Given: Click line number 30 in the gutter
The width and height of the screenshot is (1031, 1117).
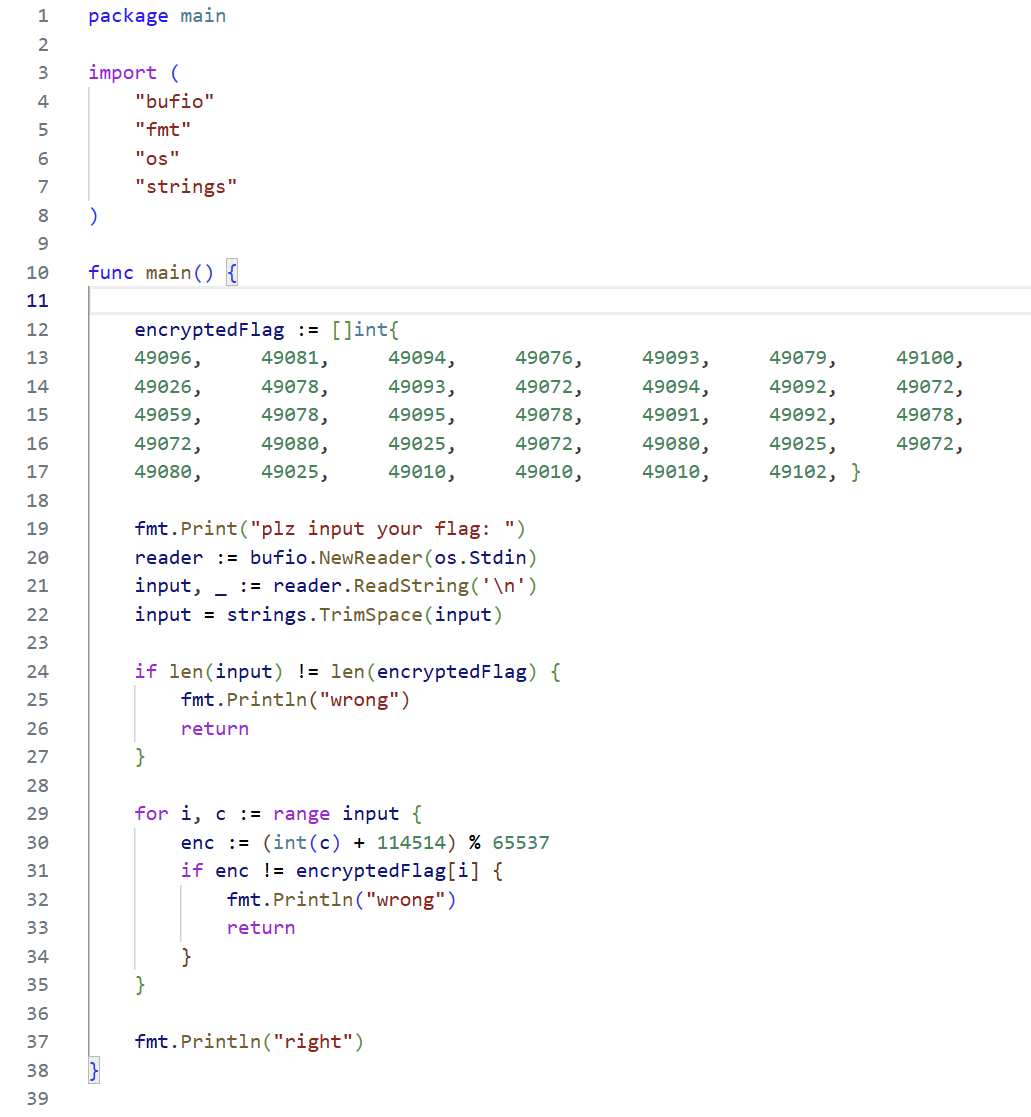Looking at the screenshot, I should point(38,842).
